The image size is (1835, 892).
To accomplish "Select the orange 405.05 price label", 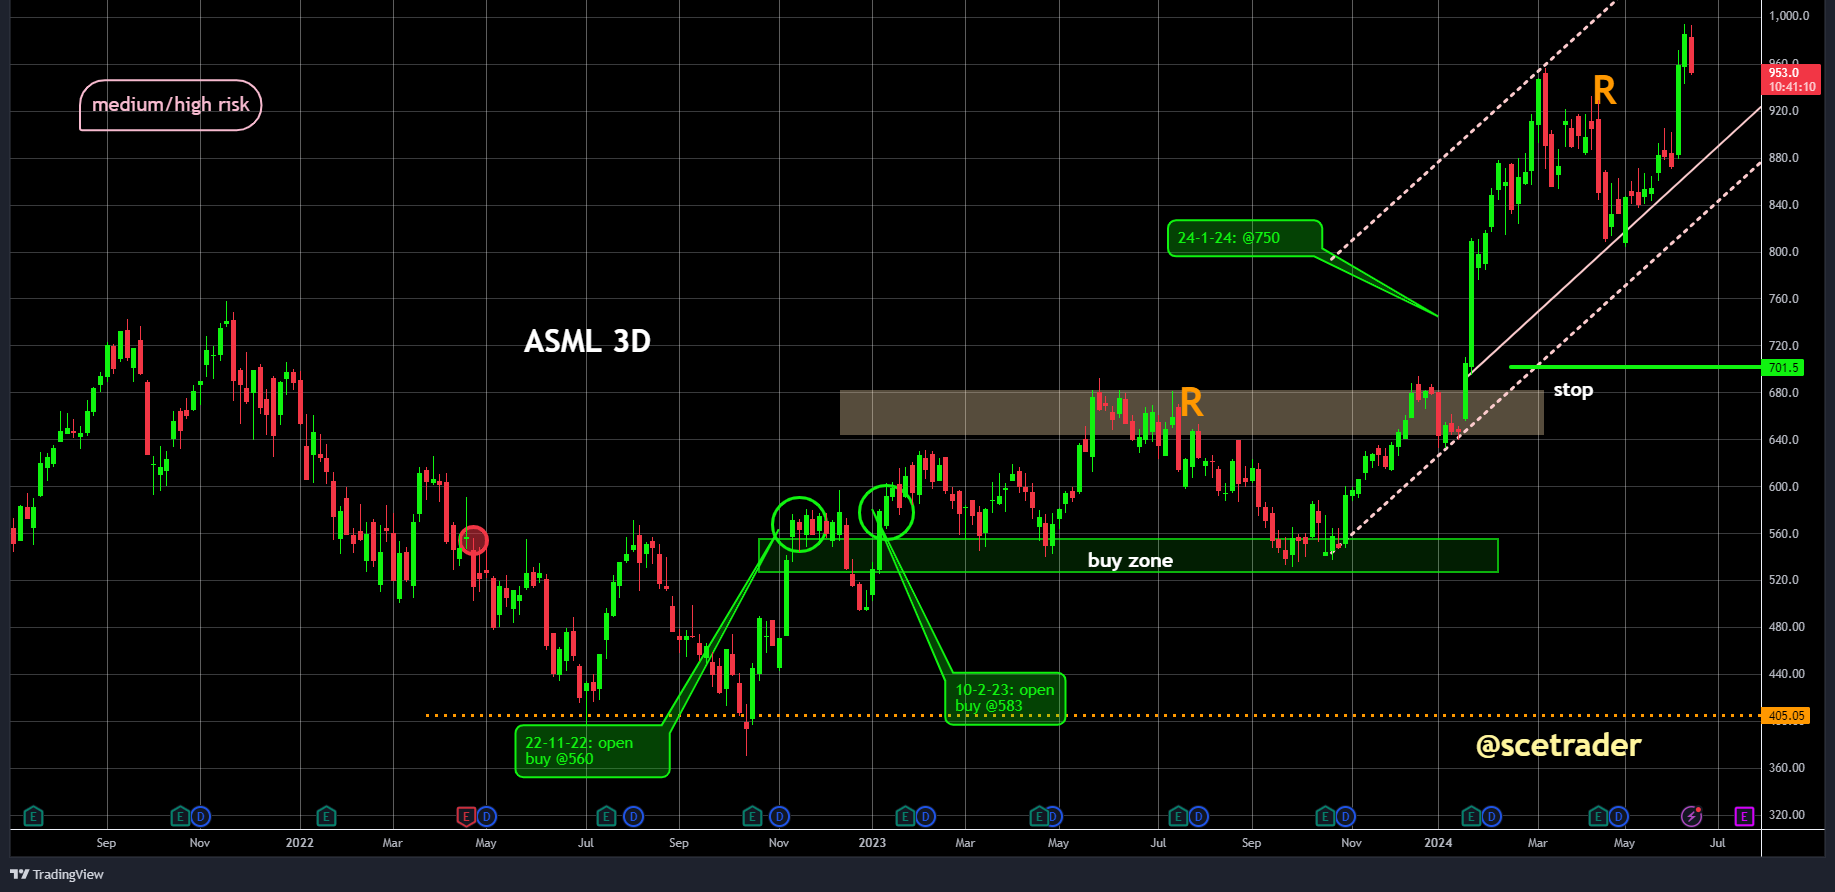I will point(1786,716).
